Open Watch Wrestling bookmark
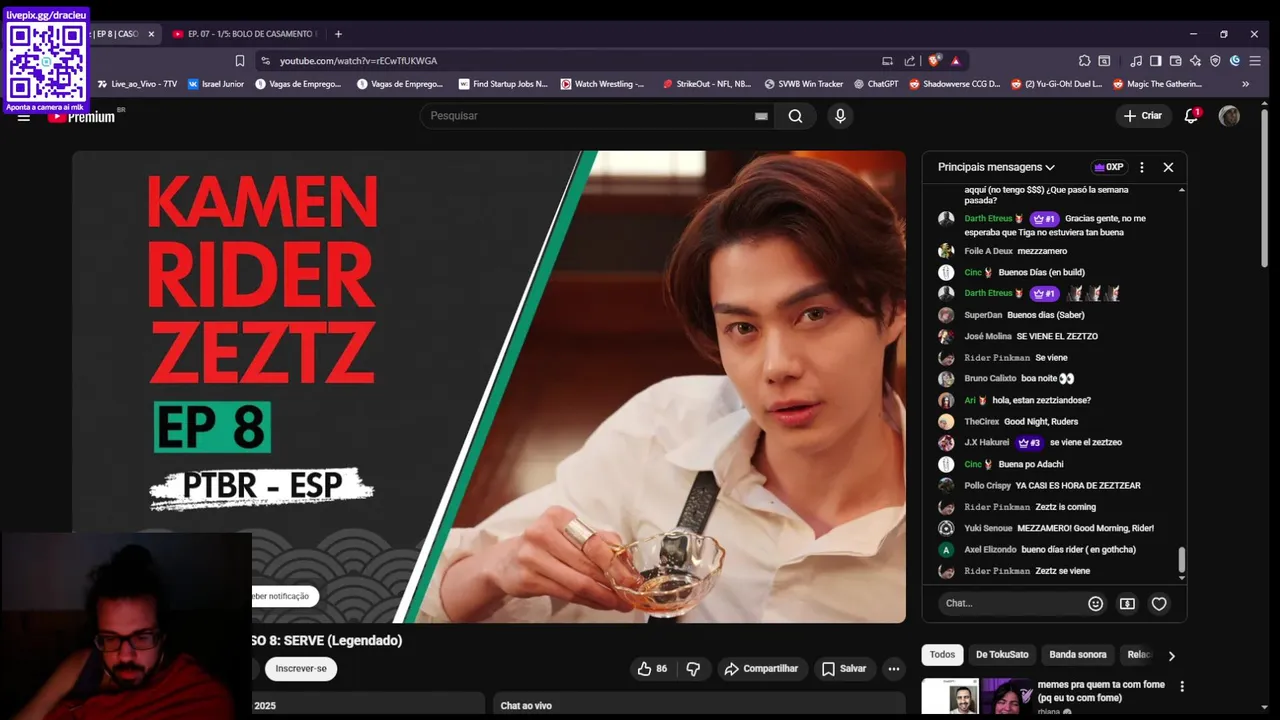This screenshot has height=720, width=1280. click(603, 84)
